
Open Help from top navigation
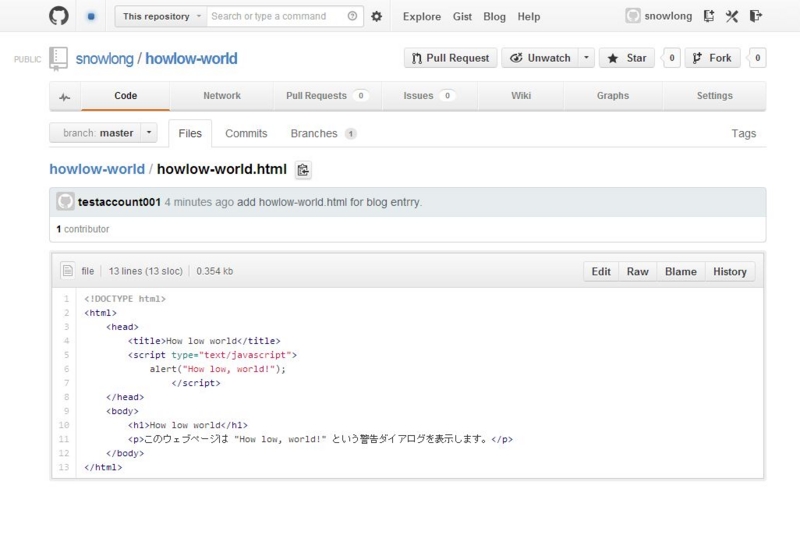pyautogui.click(x=529, y=16)
